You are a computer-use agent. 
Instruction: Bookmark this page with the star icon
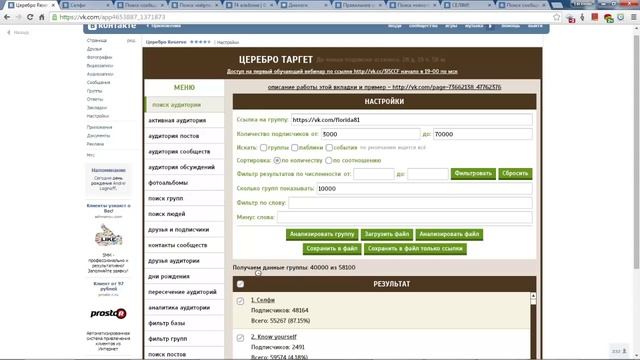pyautogui.click(x=557, y=17)
